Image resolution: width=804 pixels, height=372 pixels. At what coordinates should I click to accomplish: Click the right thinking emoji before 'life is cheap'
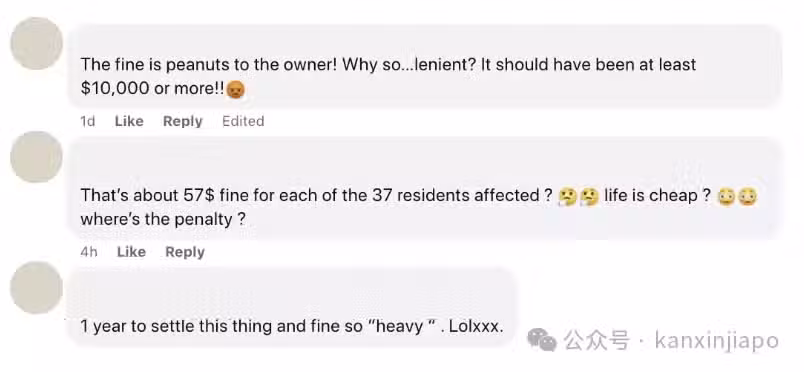[589, 197]
